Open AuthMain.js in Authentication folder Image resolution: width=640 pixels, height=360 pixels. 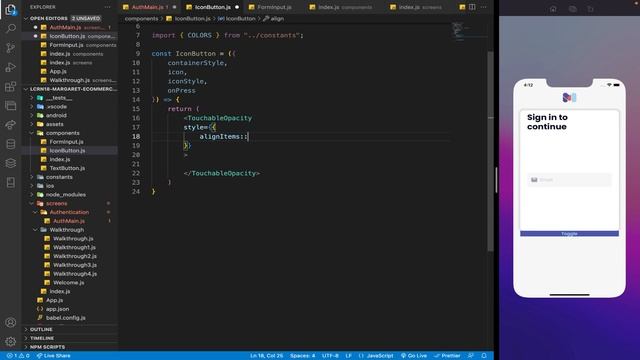(69, 221)
